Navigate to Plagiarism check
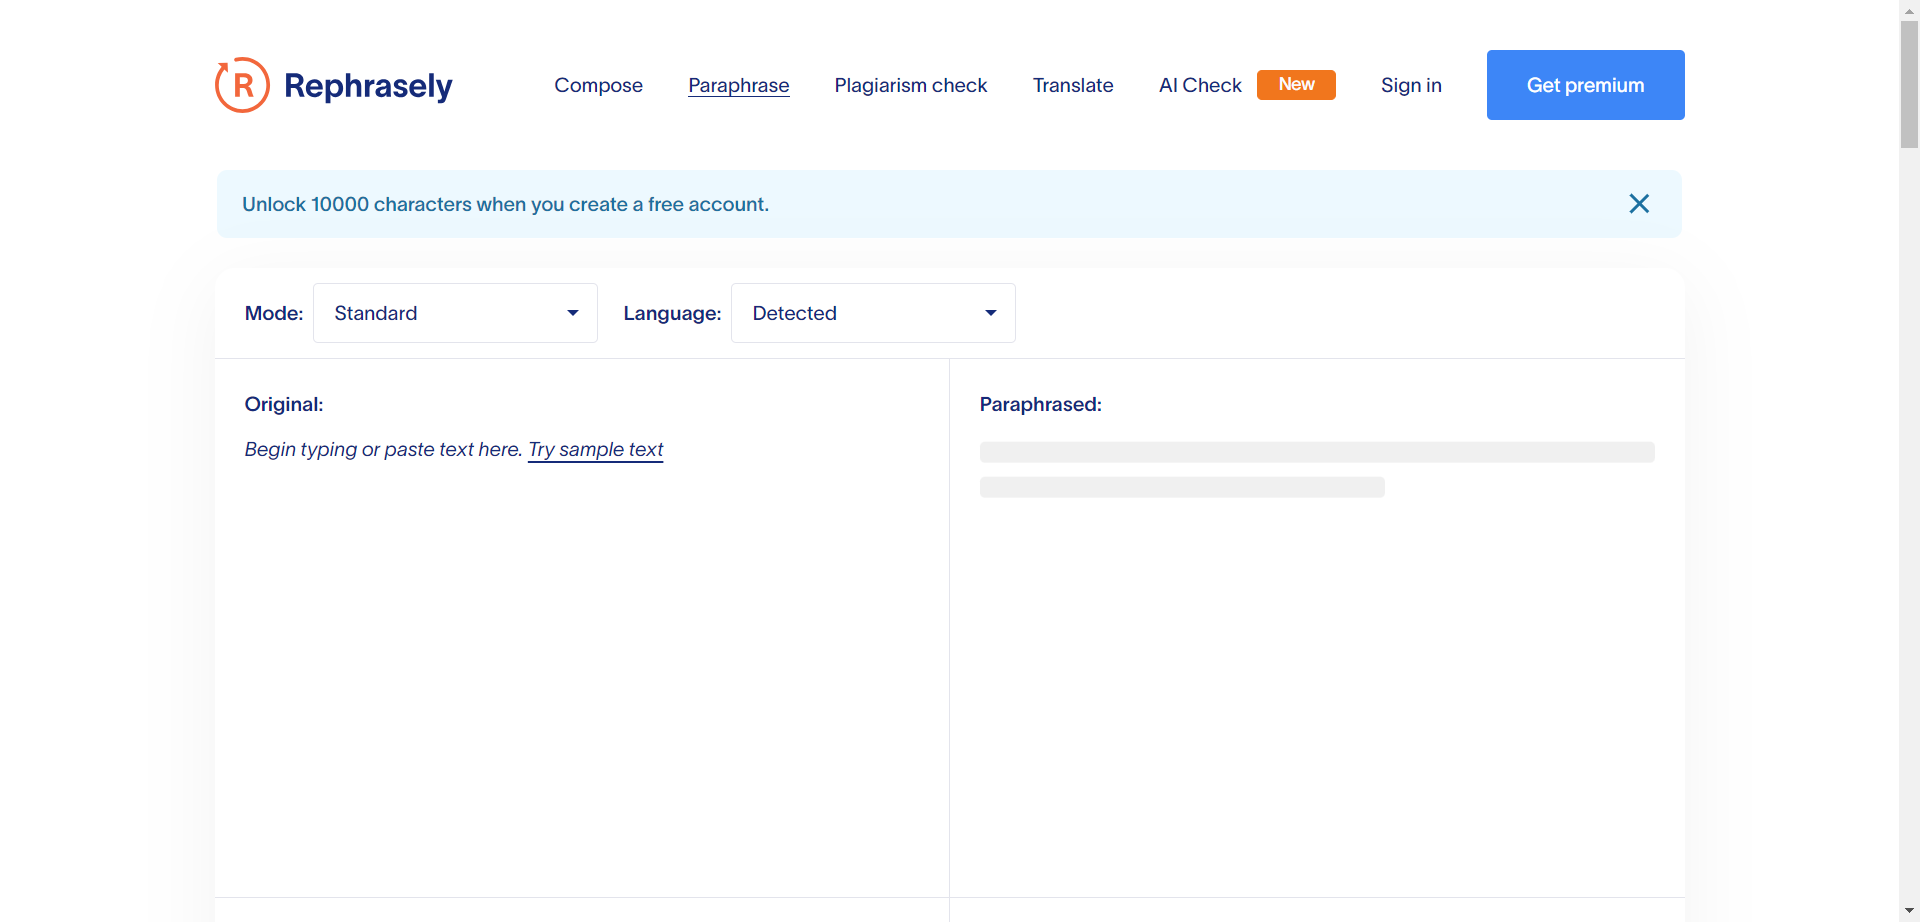Viewport: 1920px width, 922px height. coord(910,86)
